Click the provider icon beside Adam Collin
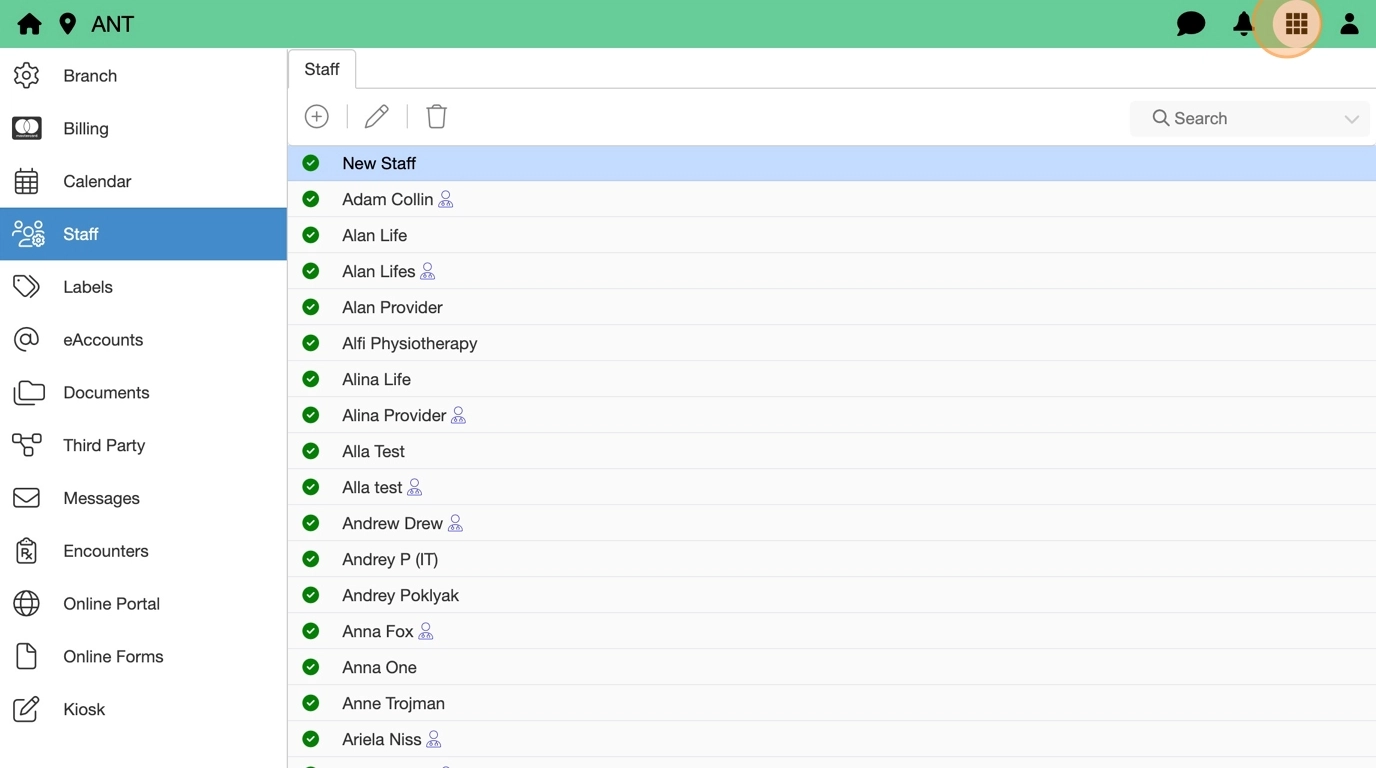 [446, 200]
